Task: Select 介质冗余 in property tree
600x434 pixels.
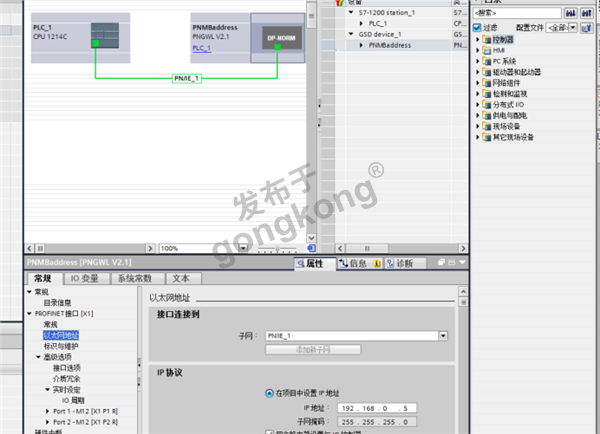Action: pyautogui.click(x=67, y=379)
